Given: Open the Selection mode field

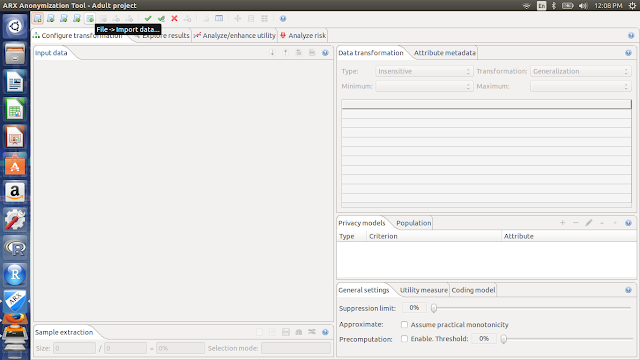Looking at the screenshot, I should 296,348.
